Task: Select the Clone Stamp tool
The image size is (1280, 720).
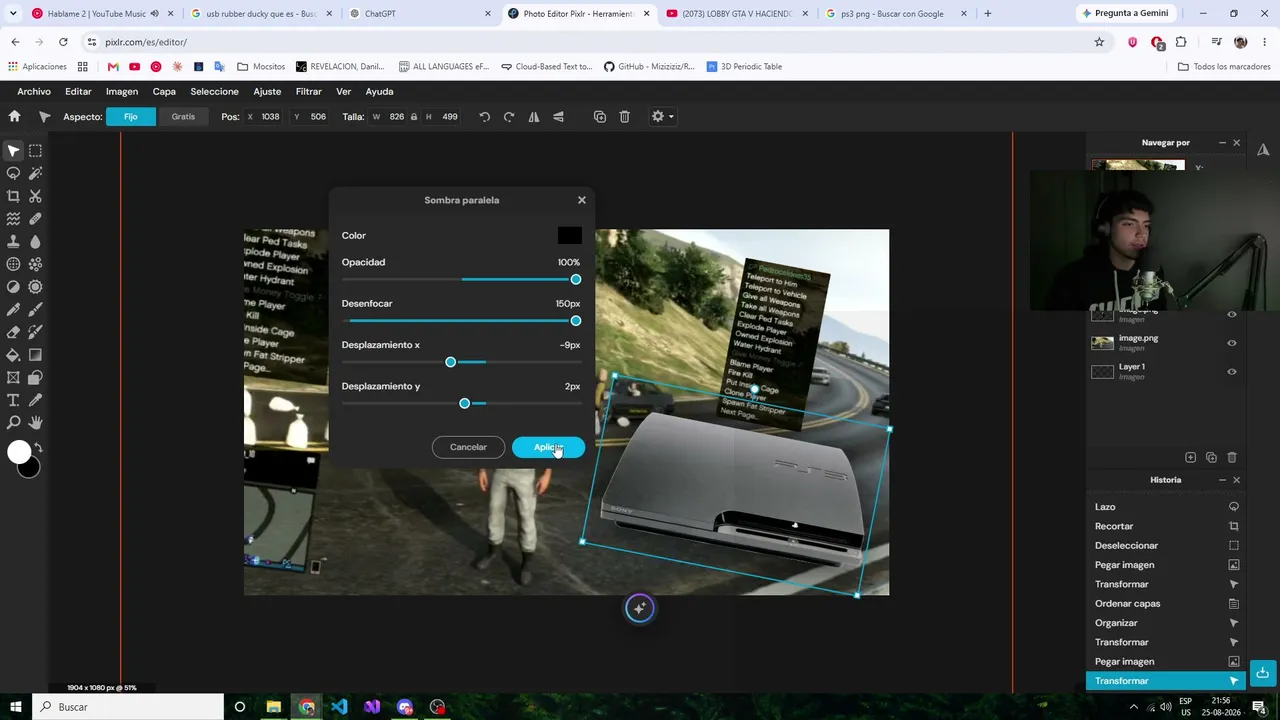Action: [x=13, y=241]
